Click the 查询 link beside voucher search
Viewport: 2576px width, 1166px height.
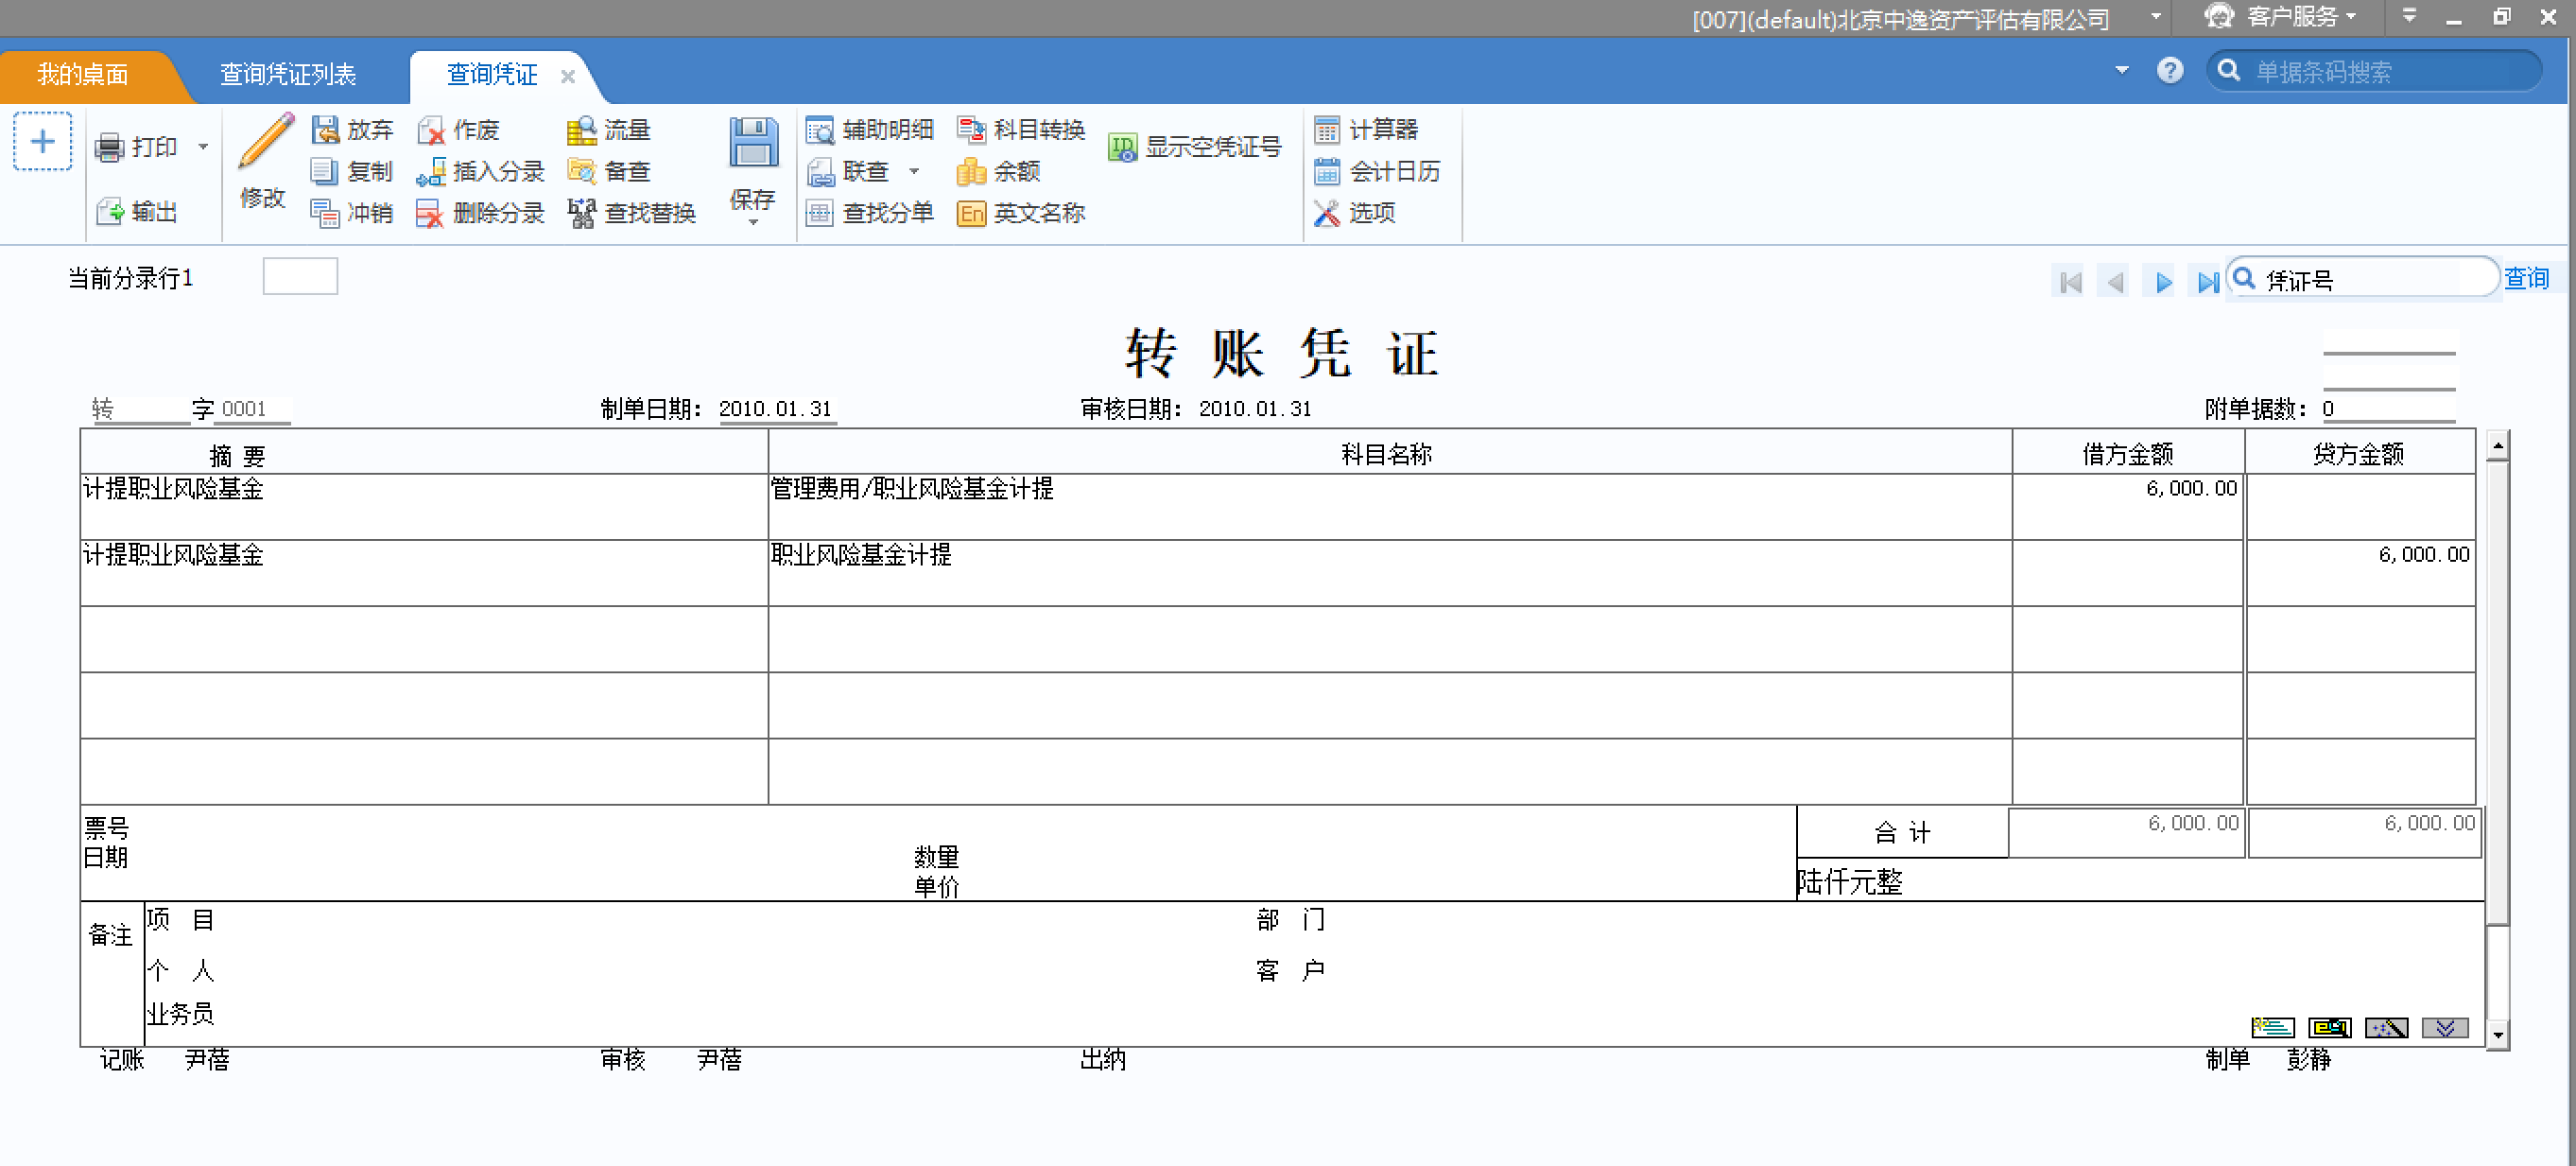coord(2525,278)
